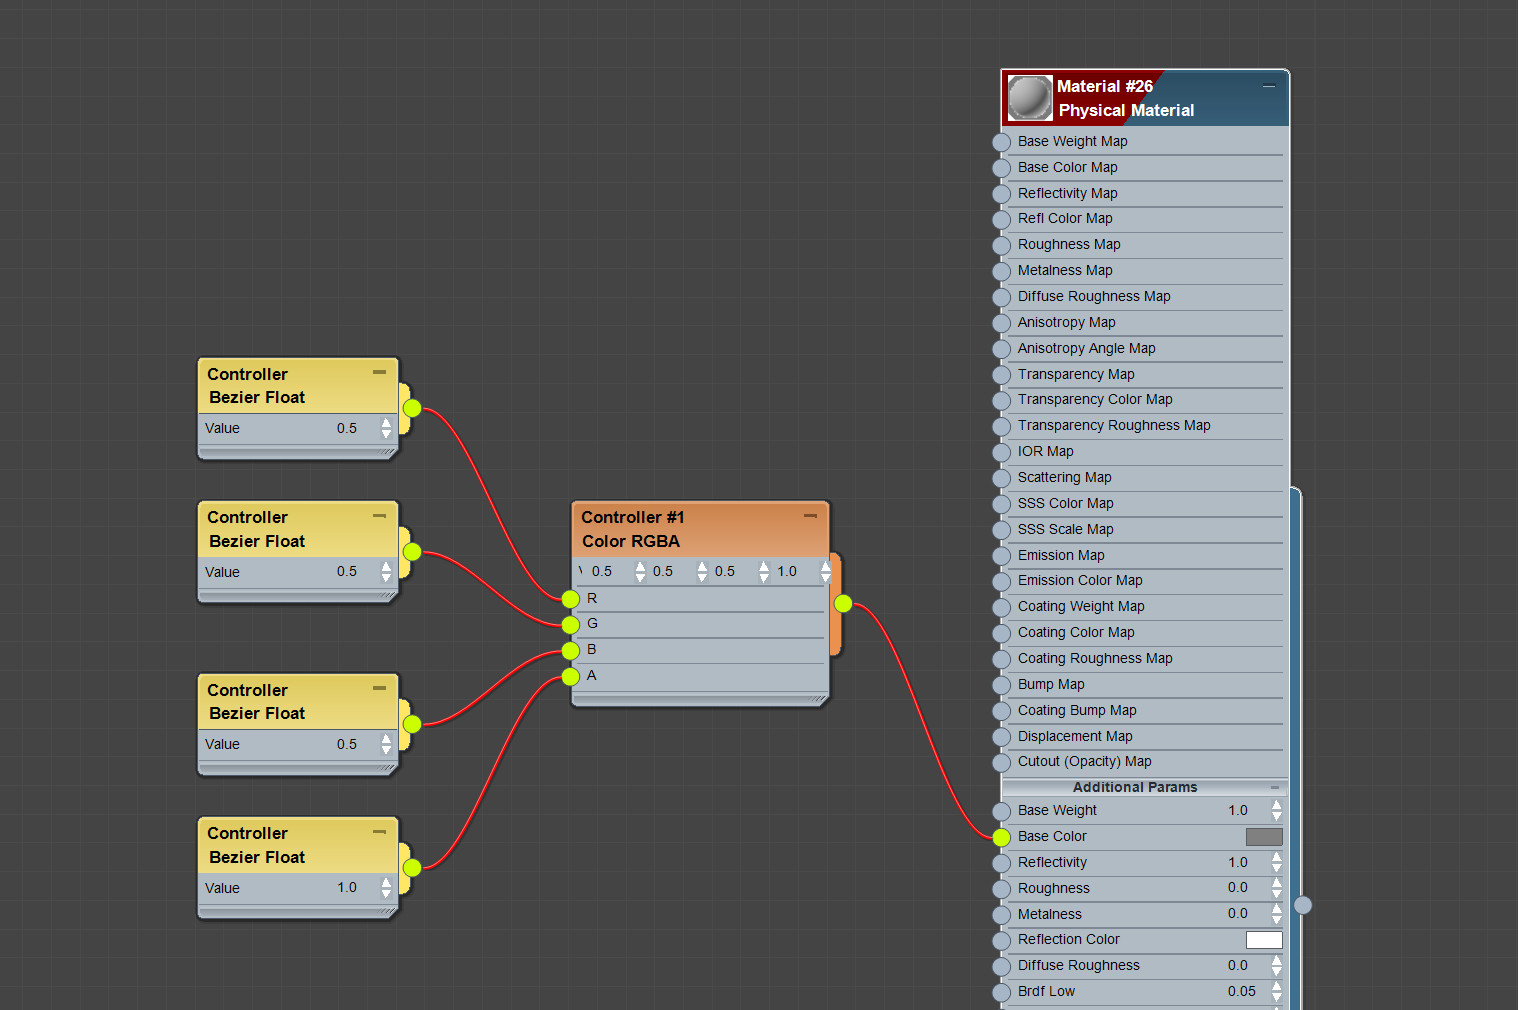Click the Coating Weight Map input socket
This screenshot has height=1010, width=1518.
[1002, 607]
